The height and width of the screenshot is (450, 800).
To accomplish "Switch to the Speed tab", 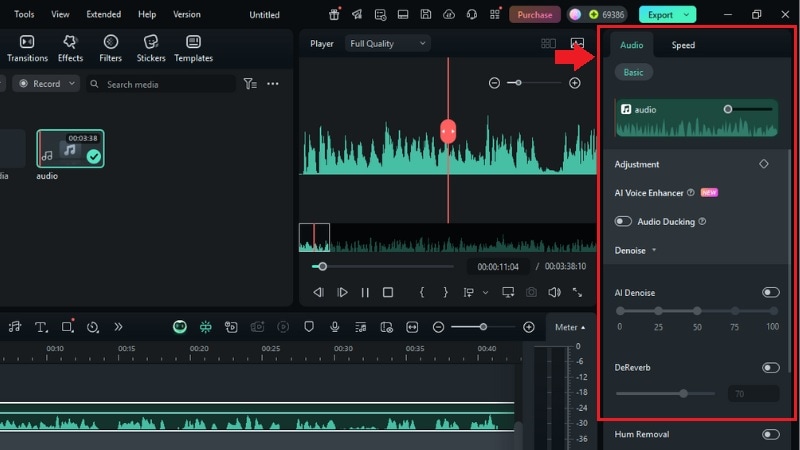I will tap(683, 45).
